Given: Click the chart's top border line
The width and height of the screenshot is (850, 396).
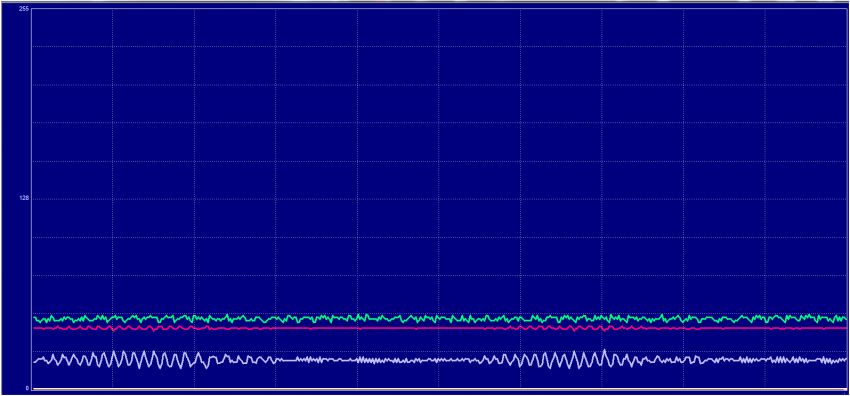Looking at the screenshot, I should pyautogui.click(x=440, y=8).
